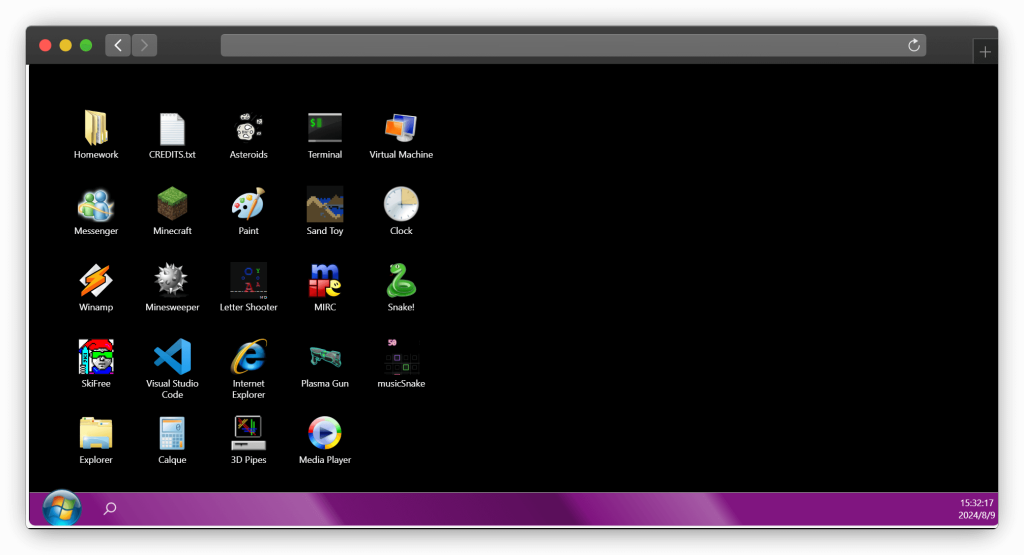
Task: Launch the Terminal desktop icon
Action: point(325,129)
